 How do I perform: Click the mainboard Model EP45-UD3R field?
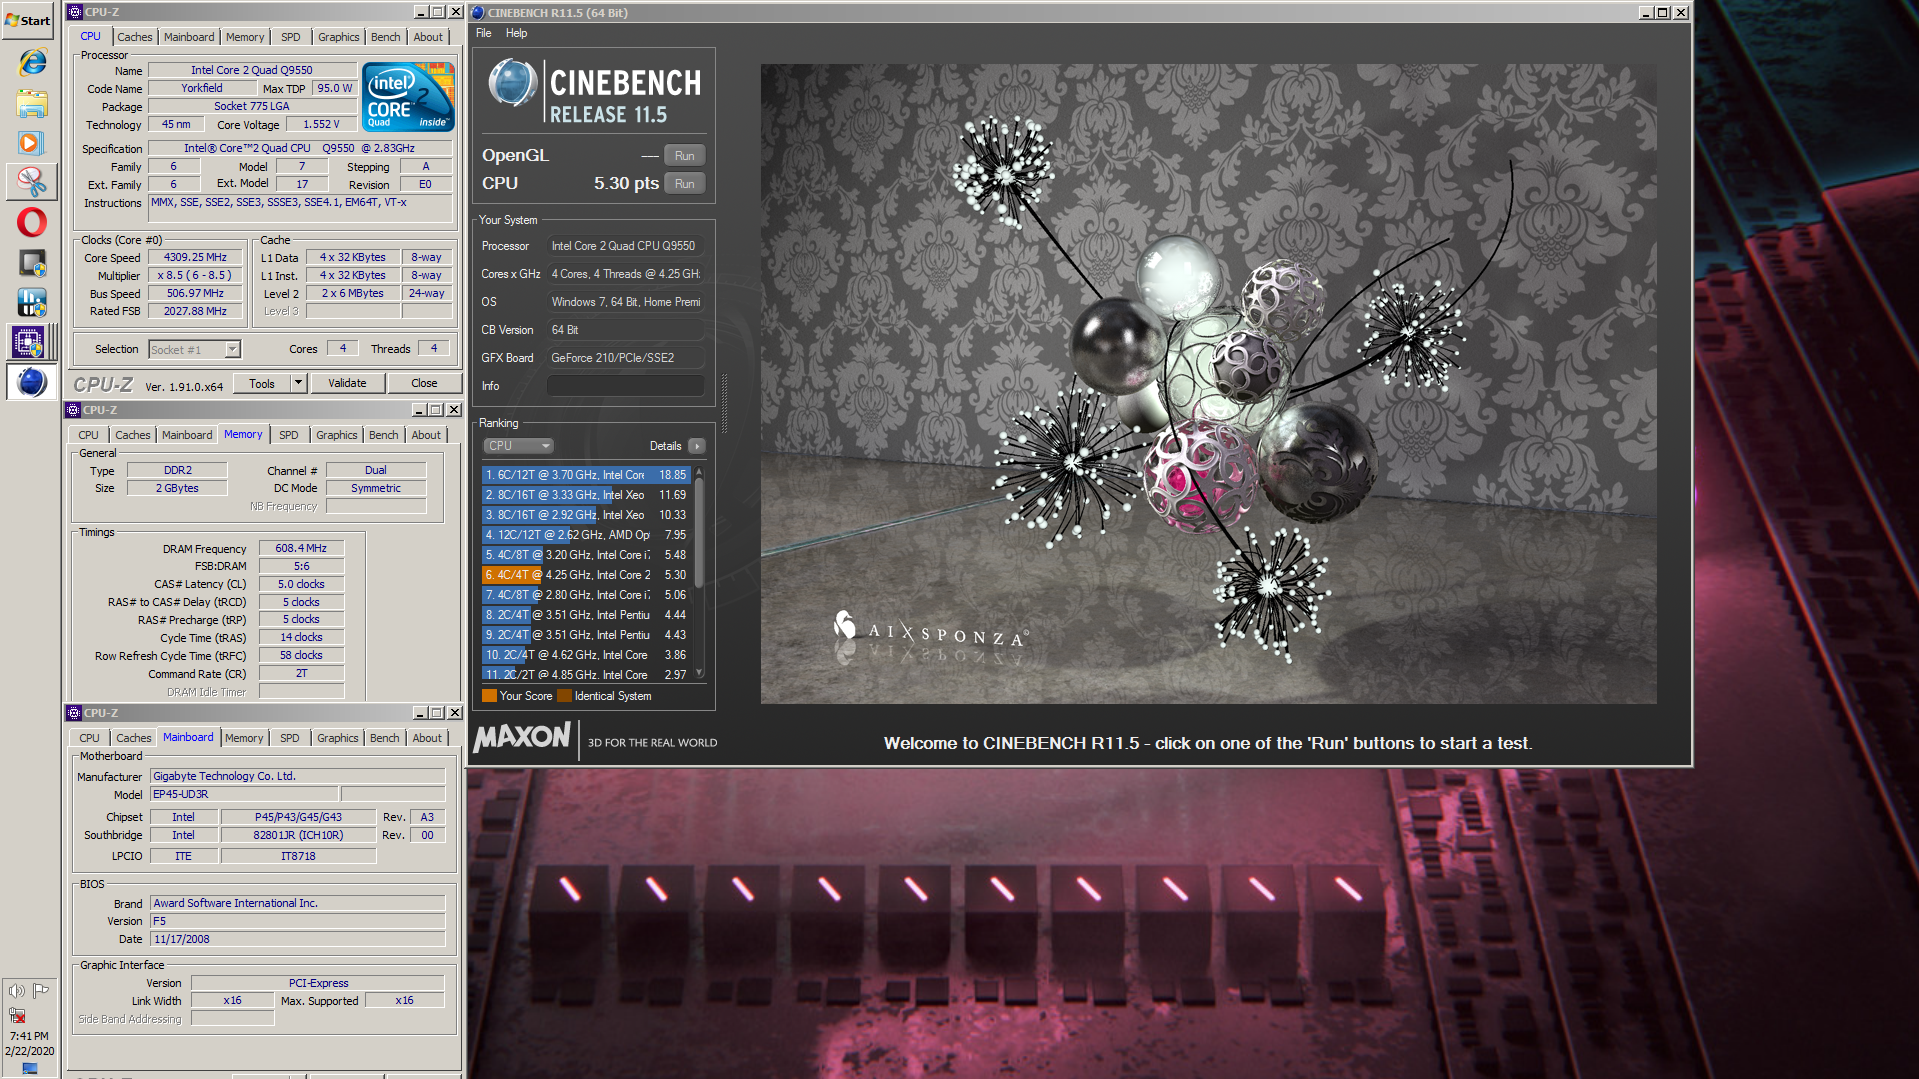243,794
